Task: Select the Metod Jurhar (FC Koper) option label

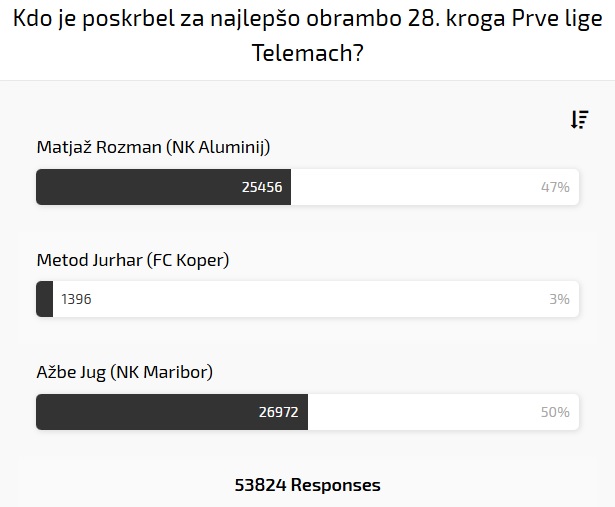Action: pyautogui.click(x=133, y=260)
